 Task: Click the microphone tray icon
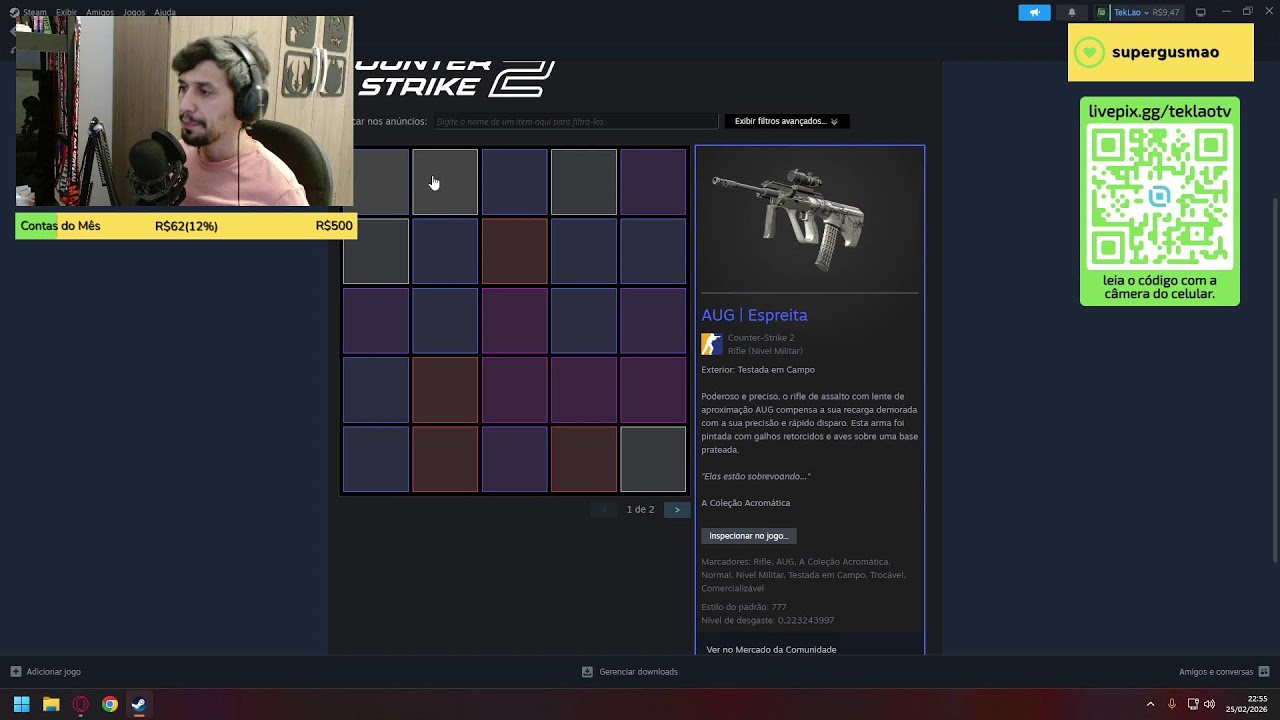(1172, 704)
